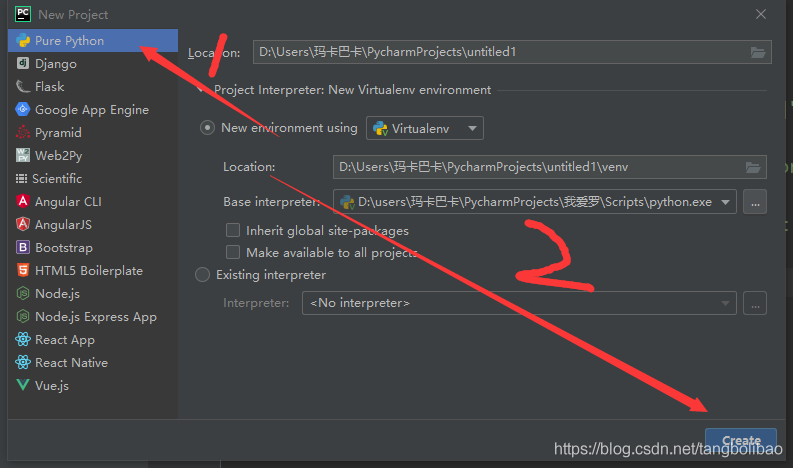
Task: Browse folder for project Location
Action: click(x=758, y=52)
